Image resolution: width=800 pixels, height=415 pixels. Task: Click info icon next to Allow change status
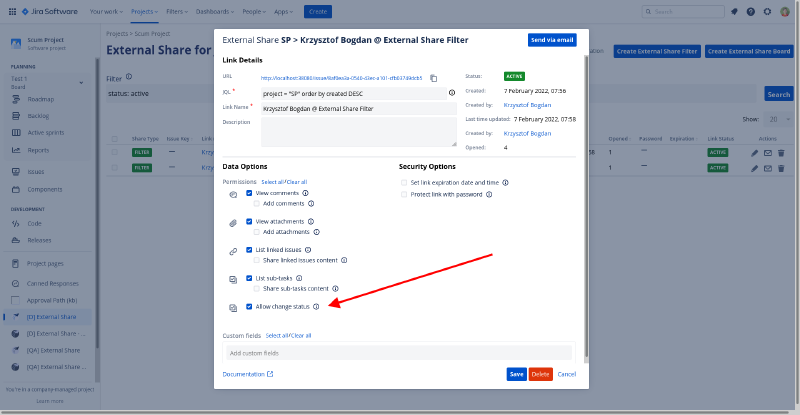point(316,306)
